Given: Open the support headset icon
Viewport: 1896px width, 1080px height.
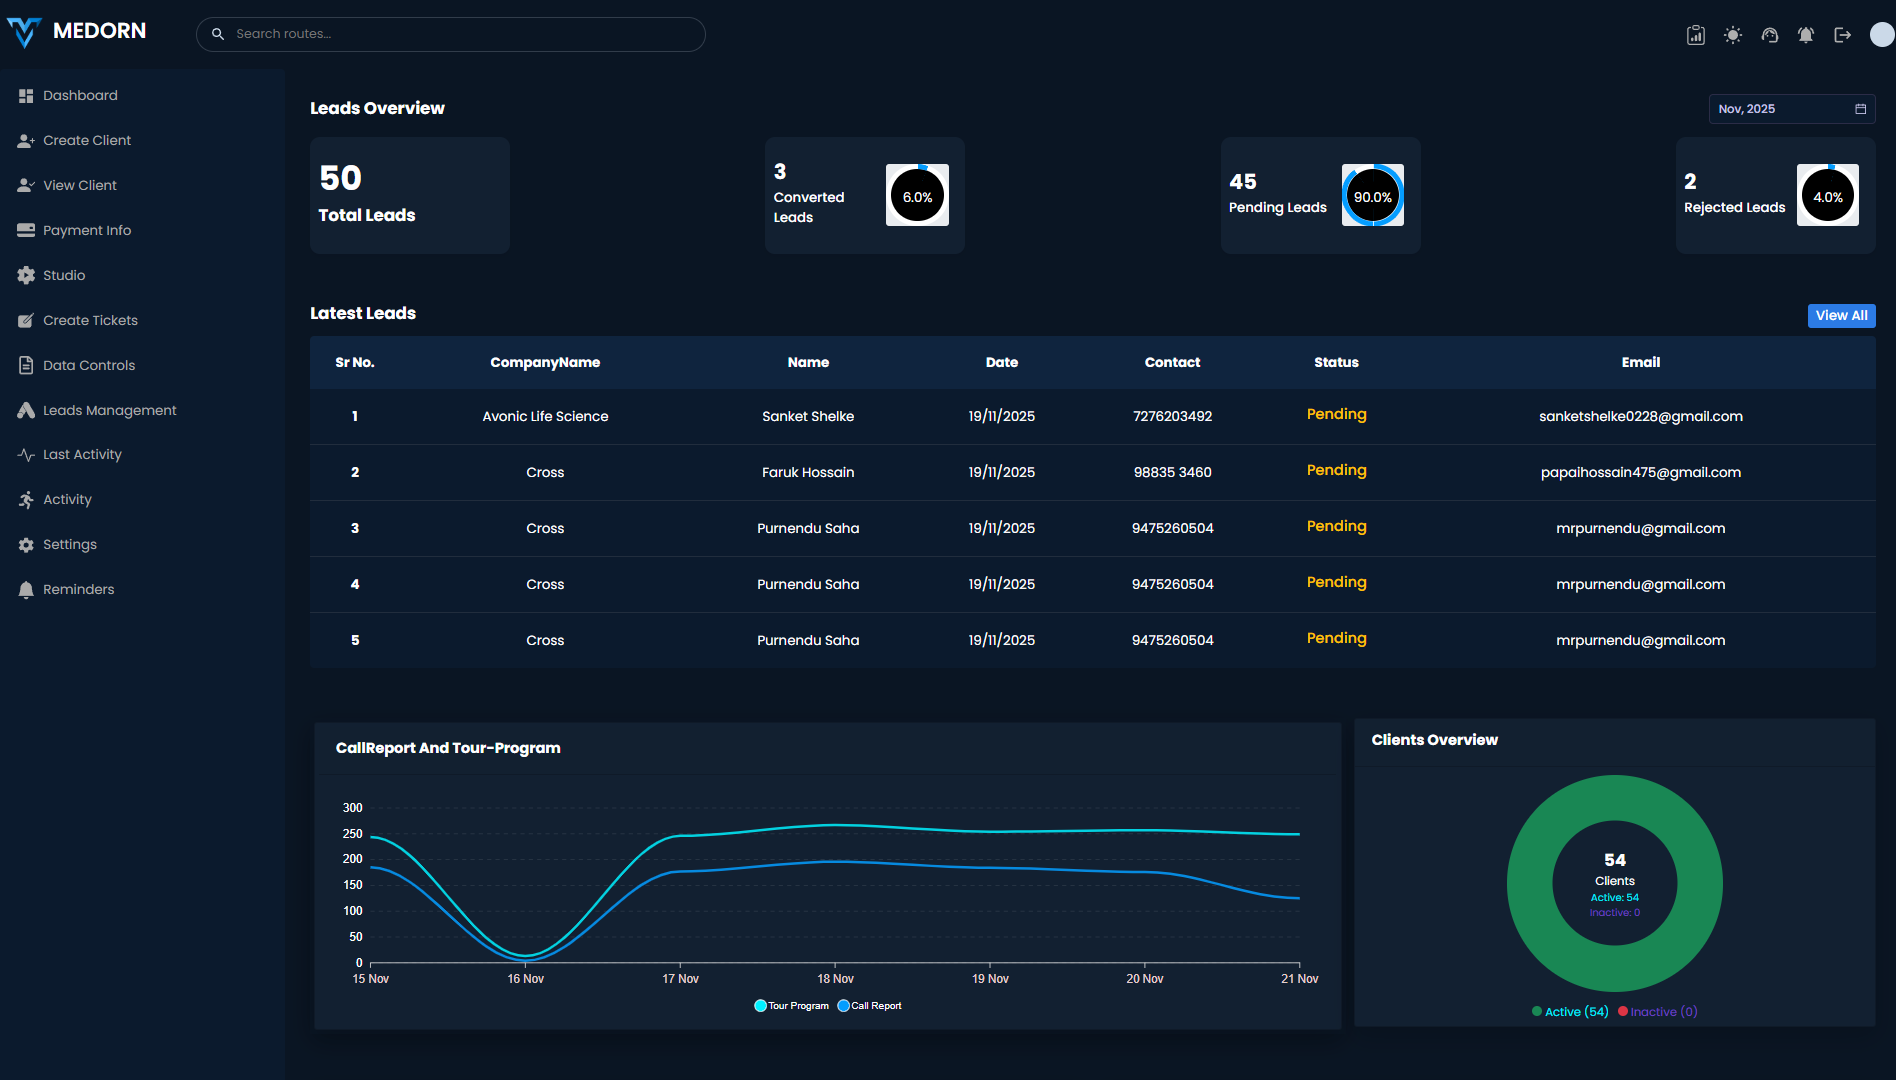Looking at the screenshot, I should pos(1770,35).
